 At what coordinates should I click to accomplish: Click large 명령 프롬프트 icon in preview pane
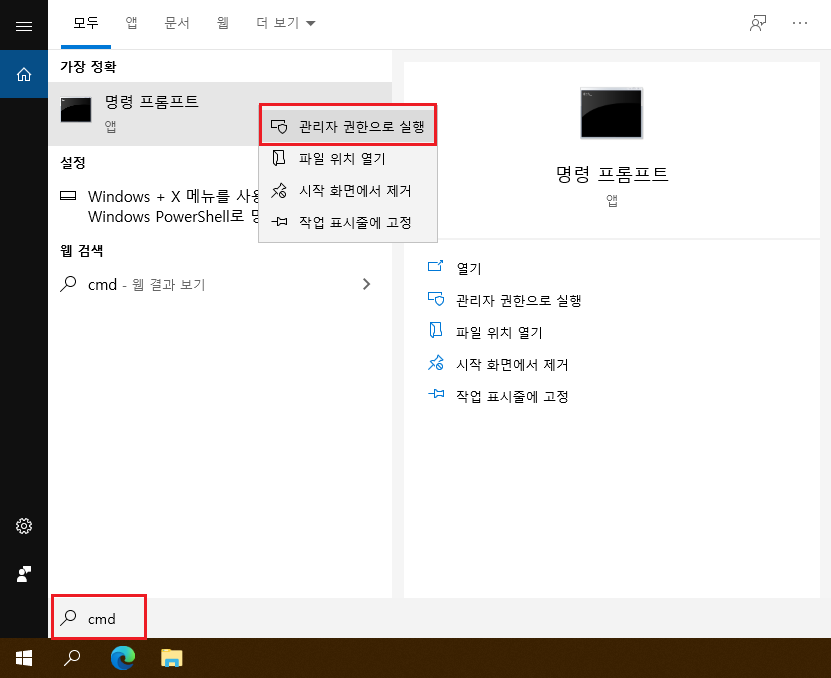612,113
